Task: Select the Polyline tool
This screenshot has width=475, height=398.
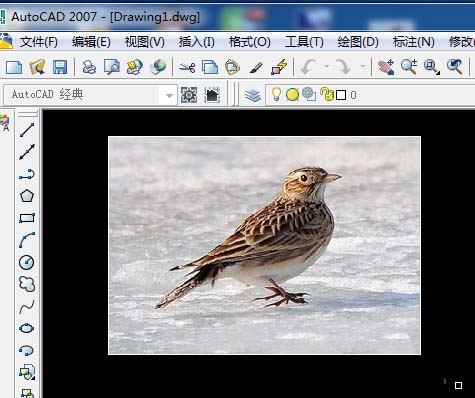Action: pos(27,174)
